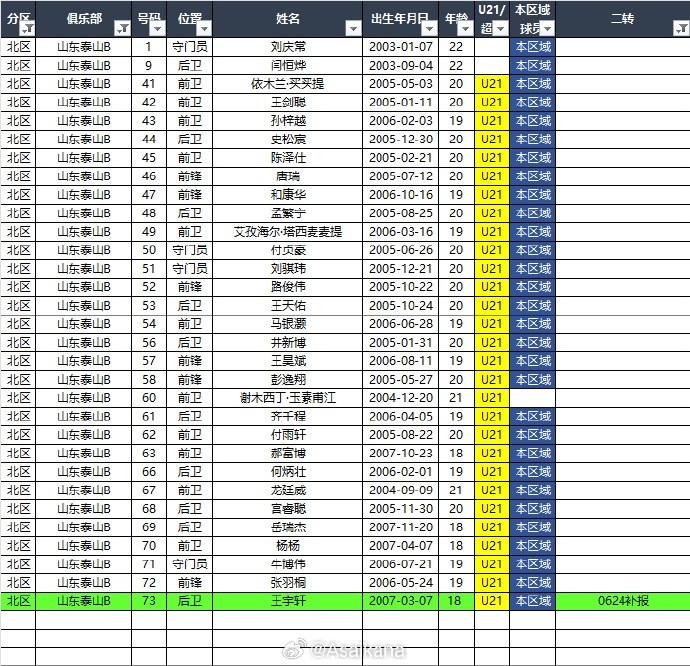Open the 年龄 column filter arrow
This screenshot has width=690, height=666.
pyautogui.click(x=467, y=28)
